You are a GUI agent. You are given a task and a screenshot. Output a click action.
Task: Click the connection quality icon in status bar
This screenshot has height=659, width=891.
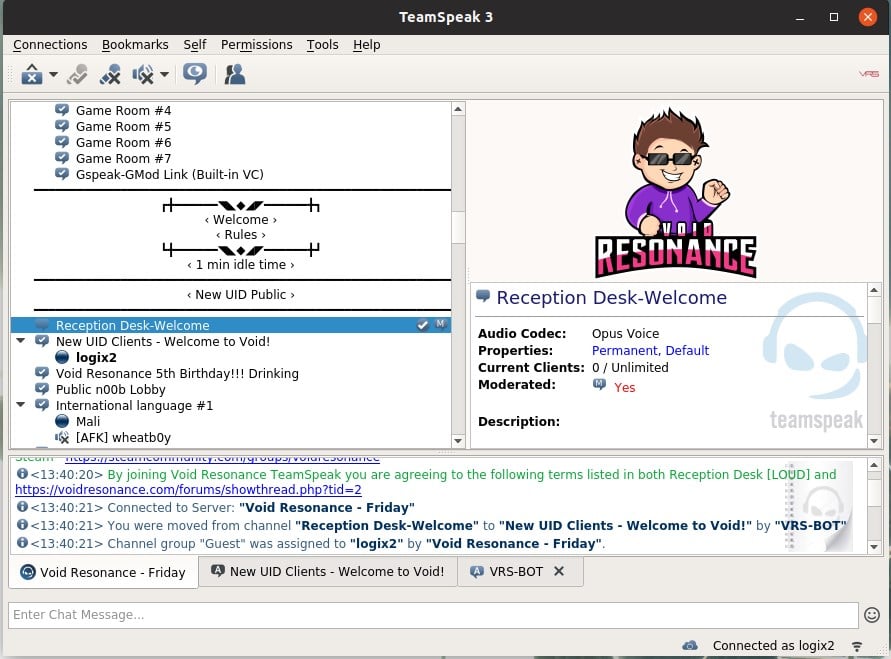point(857,646)
